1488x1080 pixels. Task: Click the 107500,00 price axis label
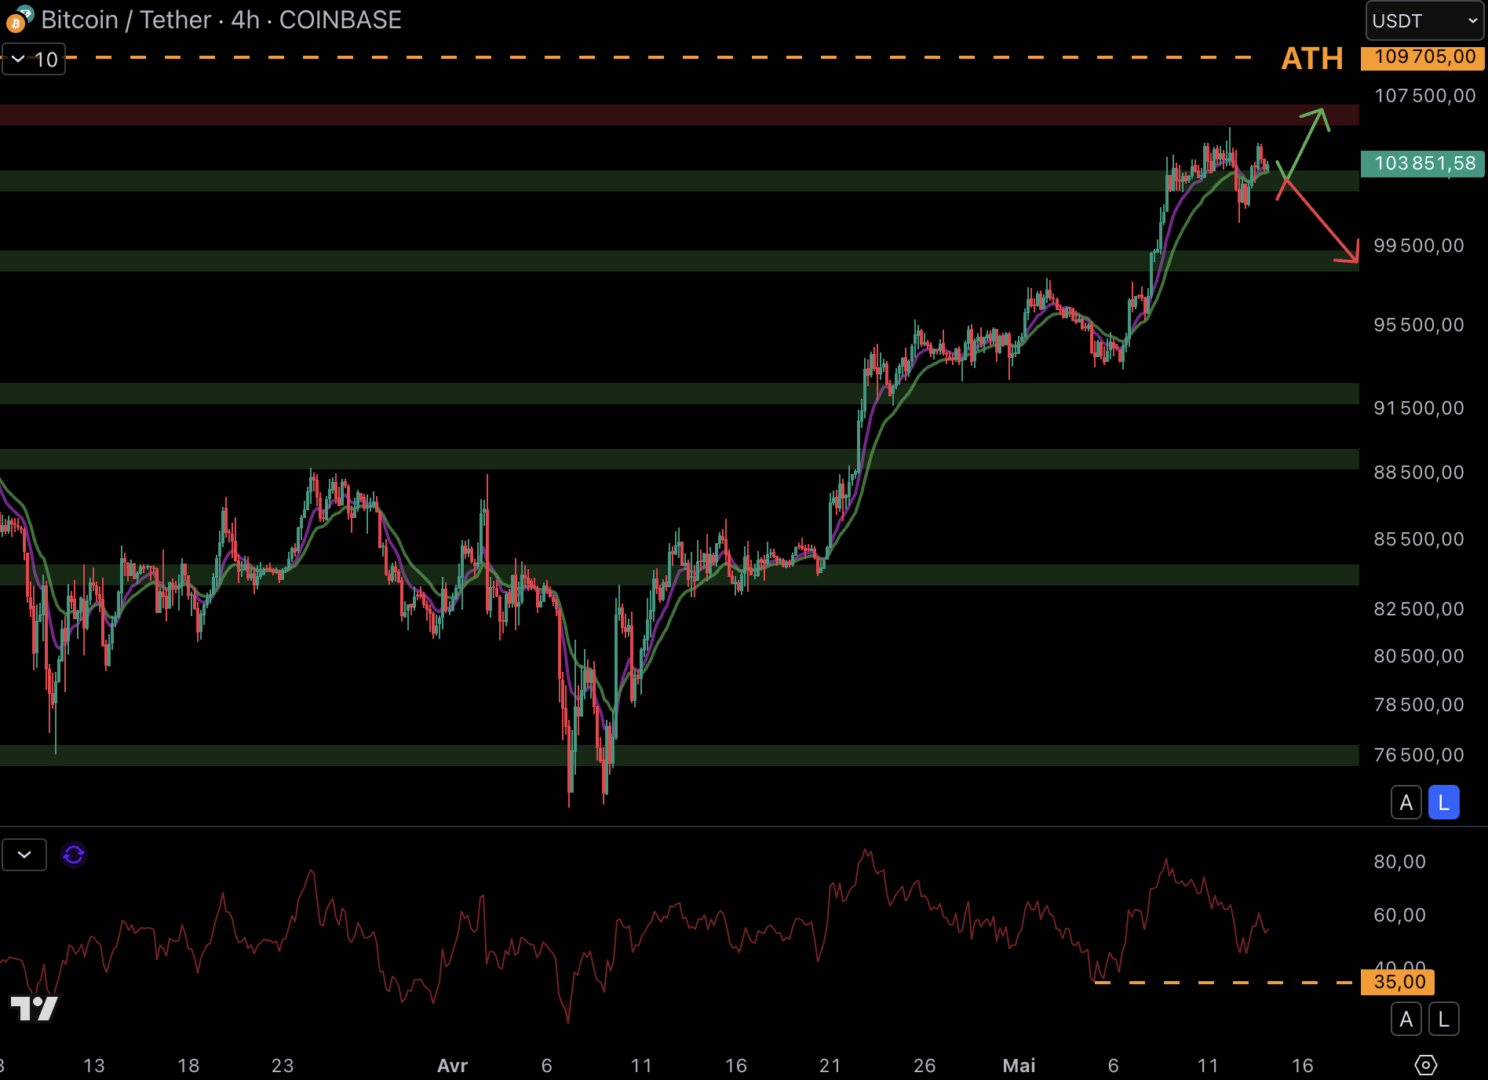coord(1425,96)
